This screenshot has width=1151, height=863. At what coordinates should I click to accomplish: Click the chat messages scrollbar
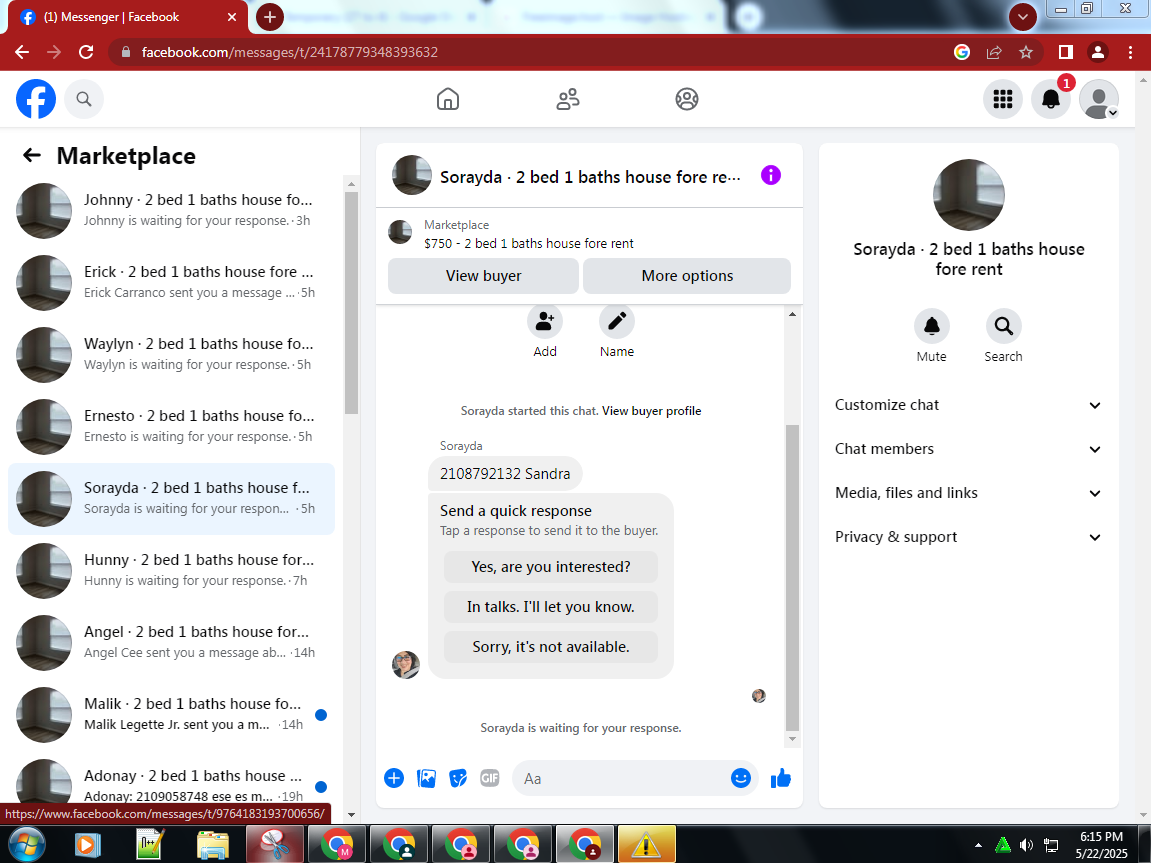pyautogui.click(x=792, y=580)
